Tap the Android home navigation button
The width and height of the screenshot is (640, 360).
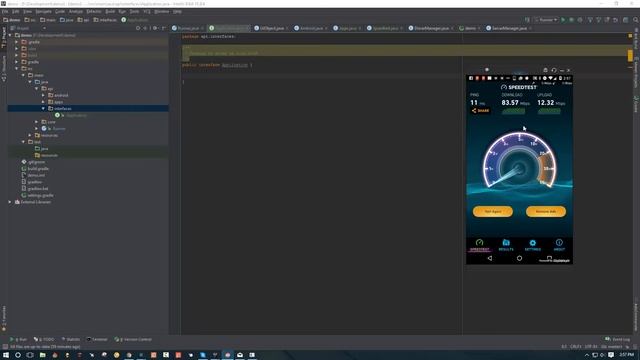pyautogui.click(x=519, y=258)
